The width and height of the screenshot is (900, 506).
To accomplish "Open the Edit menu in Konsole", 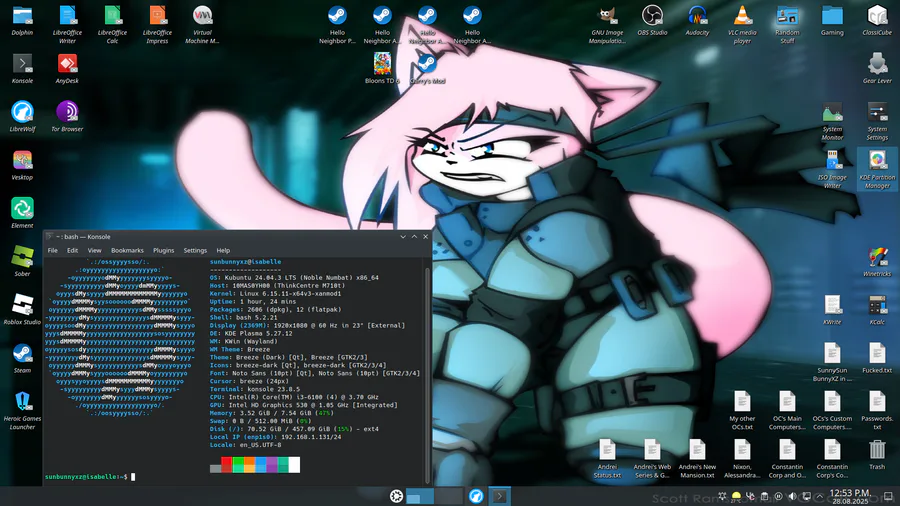I will [x=72, y=250].
